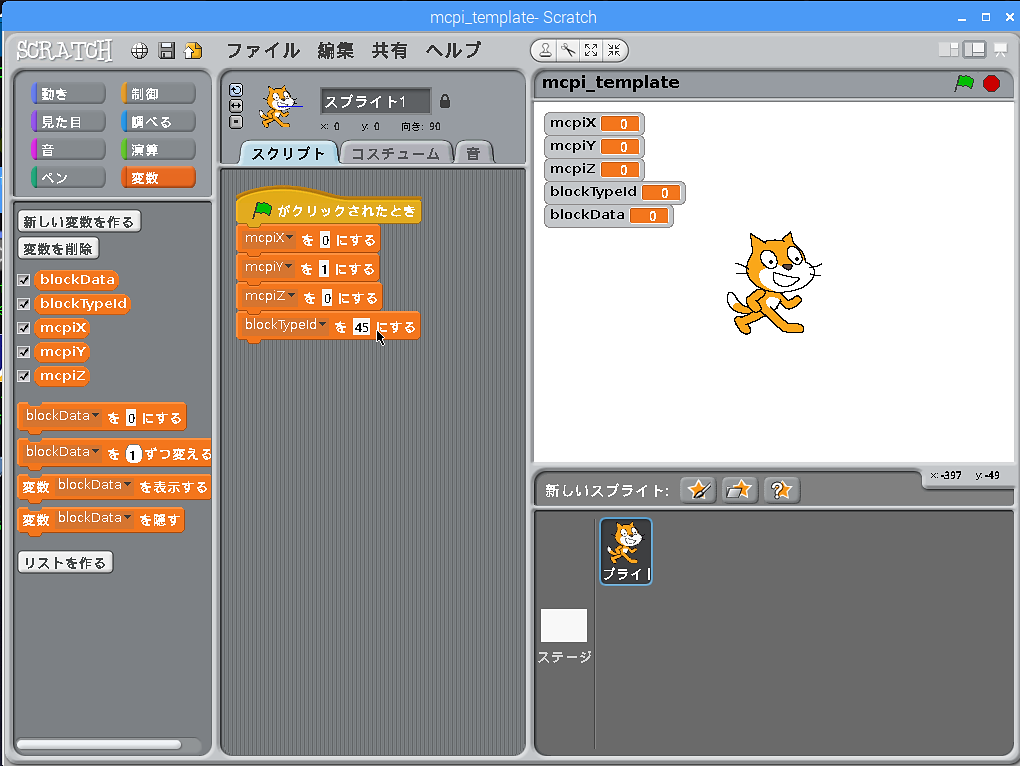Select the delete scissors tool

569,50
